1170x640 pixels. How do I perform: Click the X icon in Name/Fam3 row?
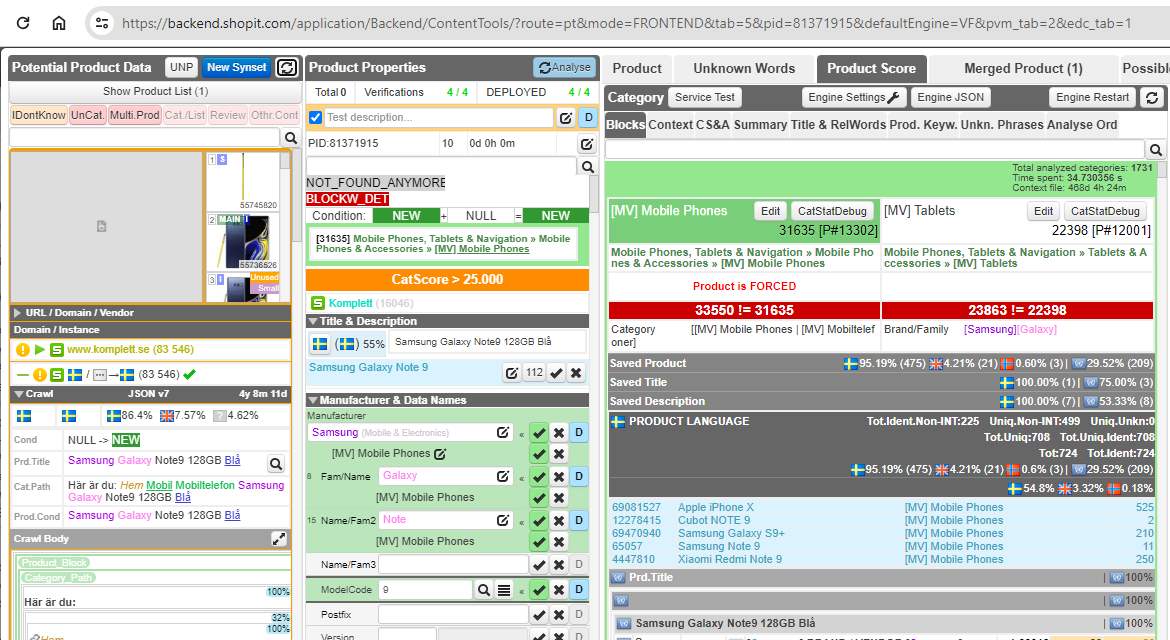coord(558,565)
